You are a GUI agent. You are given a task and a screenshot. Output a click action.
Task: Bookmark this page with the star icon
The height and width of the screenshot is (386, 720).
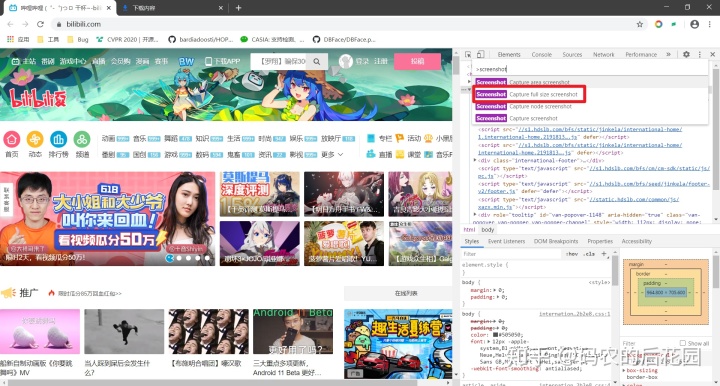pyautogui.click(x=640, y=24)
